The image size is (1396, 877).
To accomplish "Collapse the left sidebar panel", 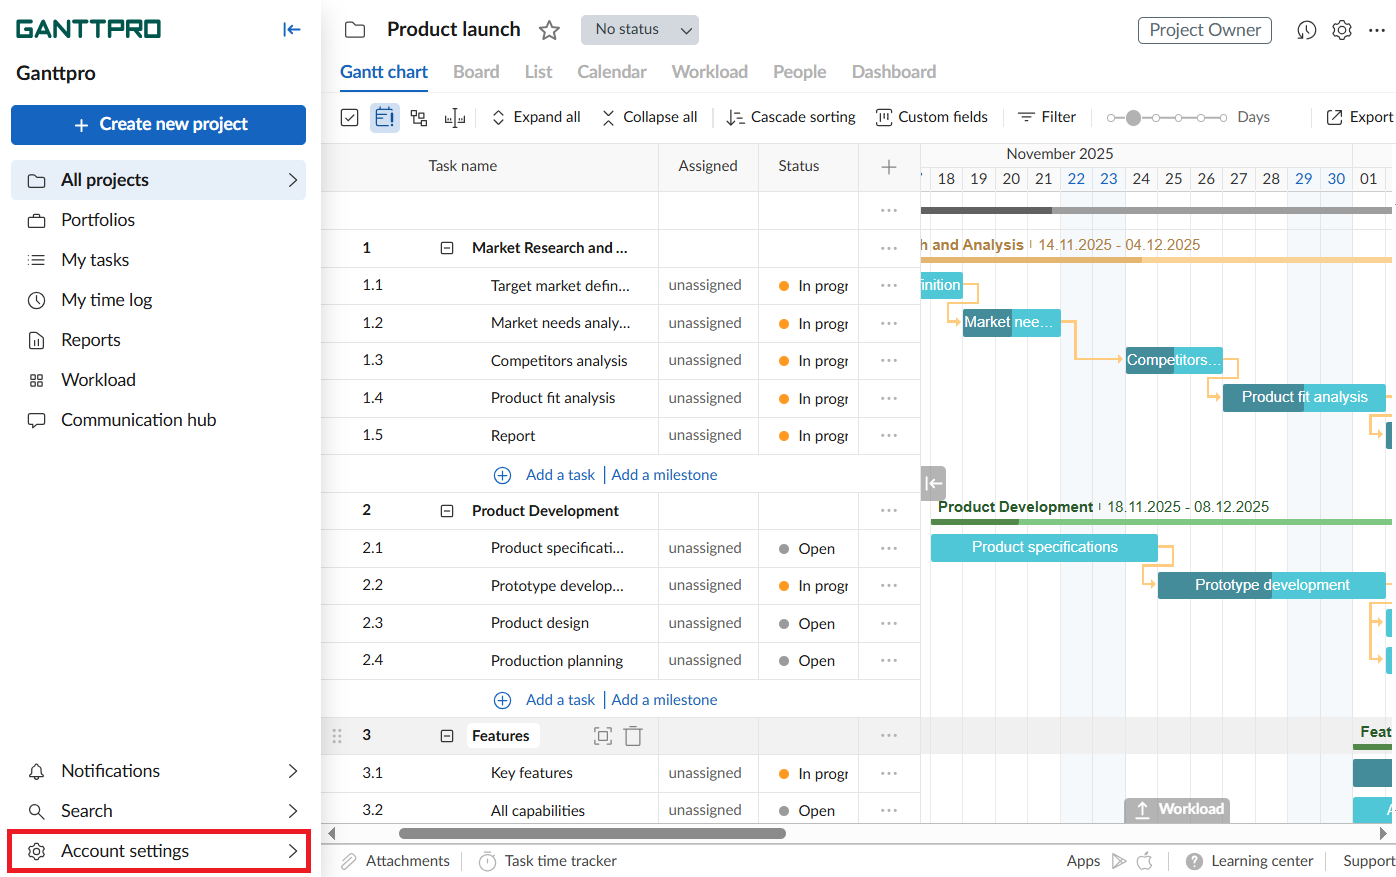I will click(x=291, y=30).
